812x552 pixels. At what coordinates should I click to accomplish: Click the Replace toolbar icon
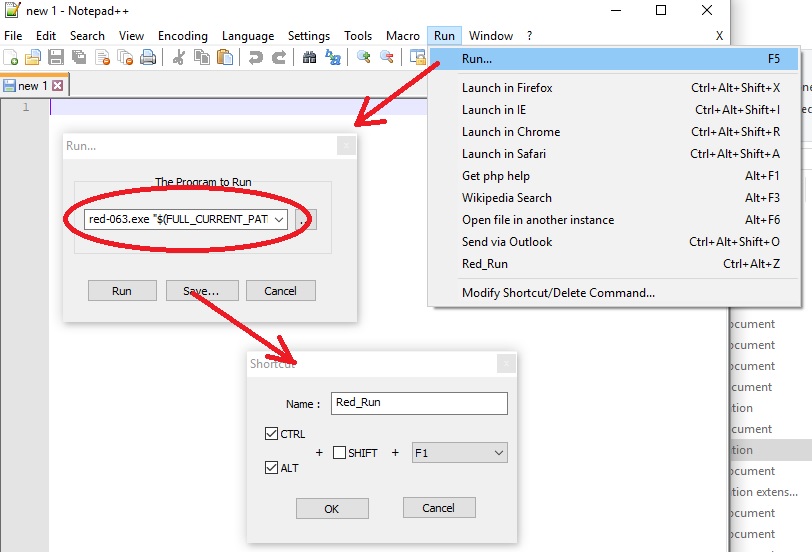(332, 57)
